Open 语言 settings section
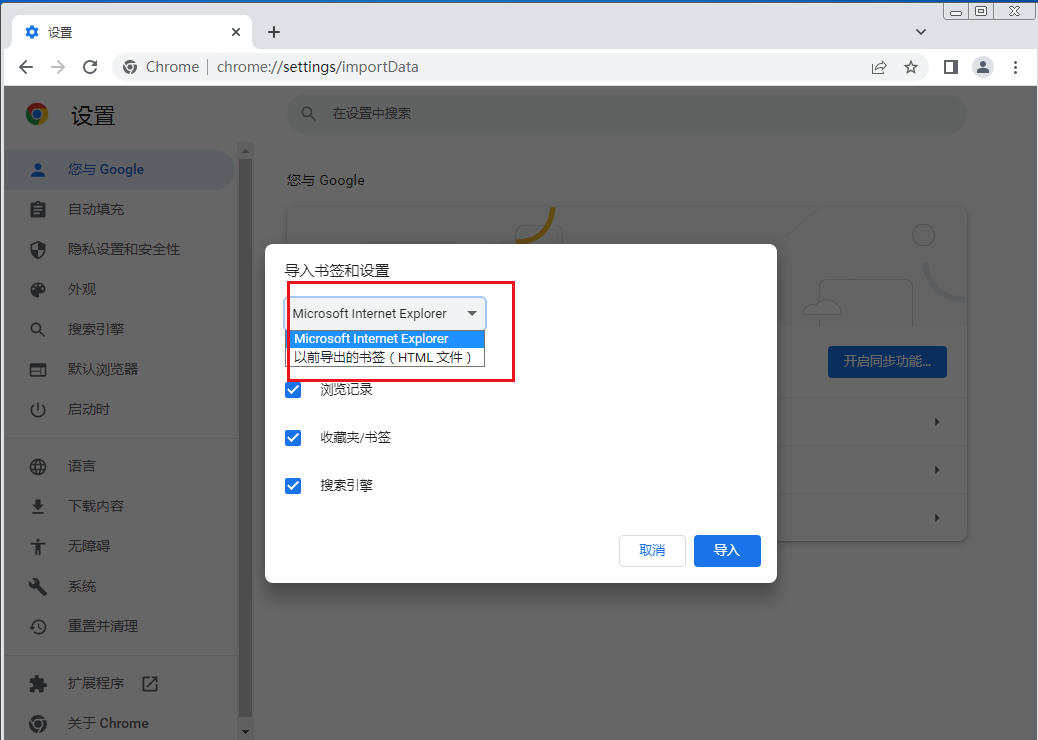This screenshot has width=1038, height=740. [x=119, y=466]
